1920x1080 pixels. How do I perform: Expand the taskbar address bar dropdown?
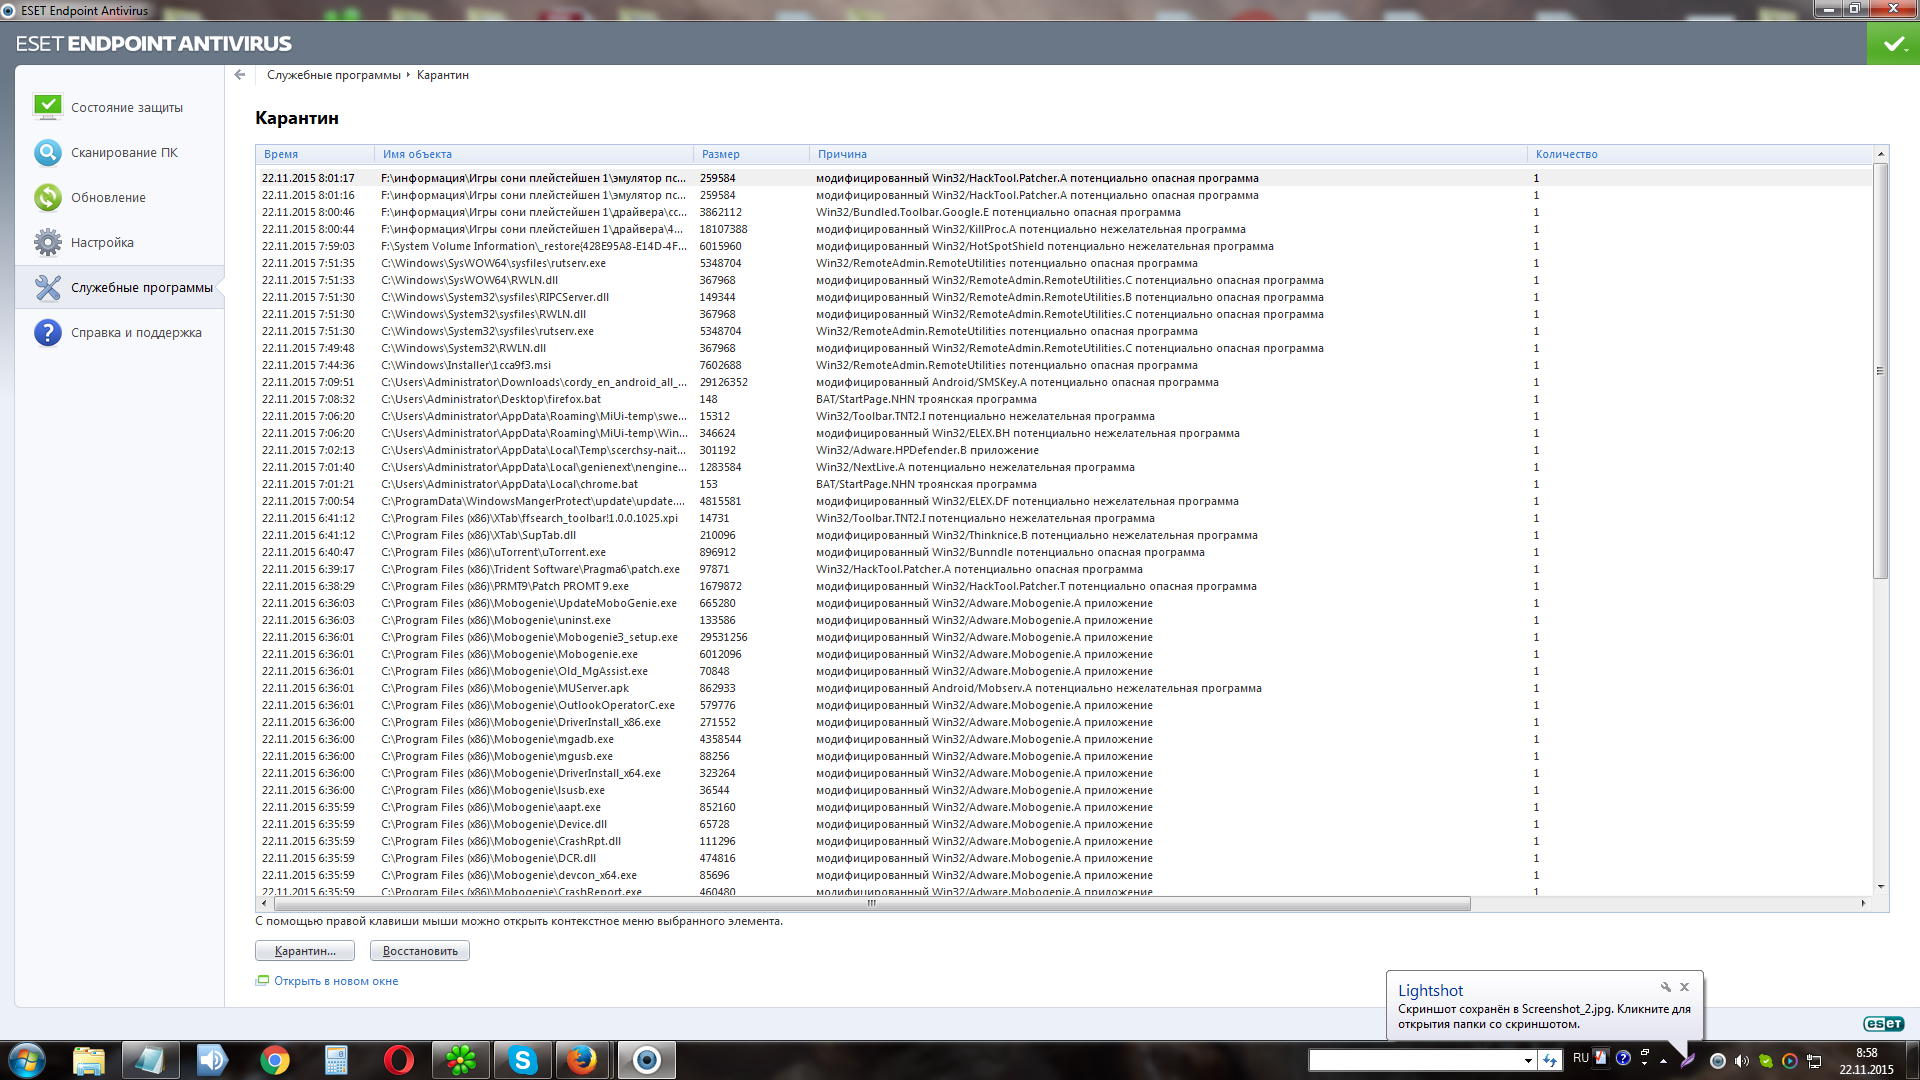coord(1528,1060)
